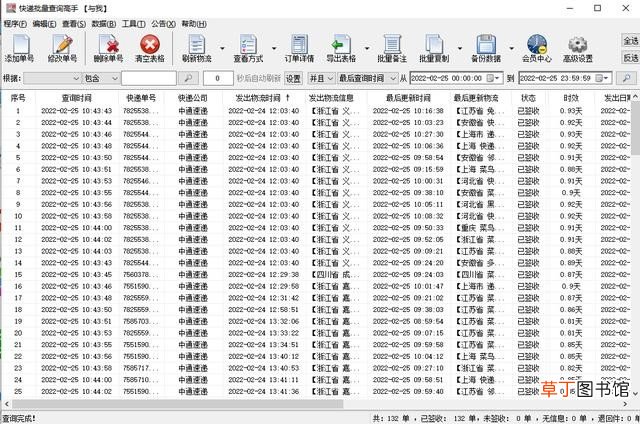
Task: Click the 批量复制 toolbar icon
Action: 434,48
